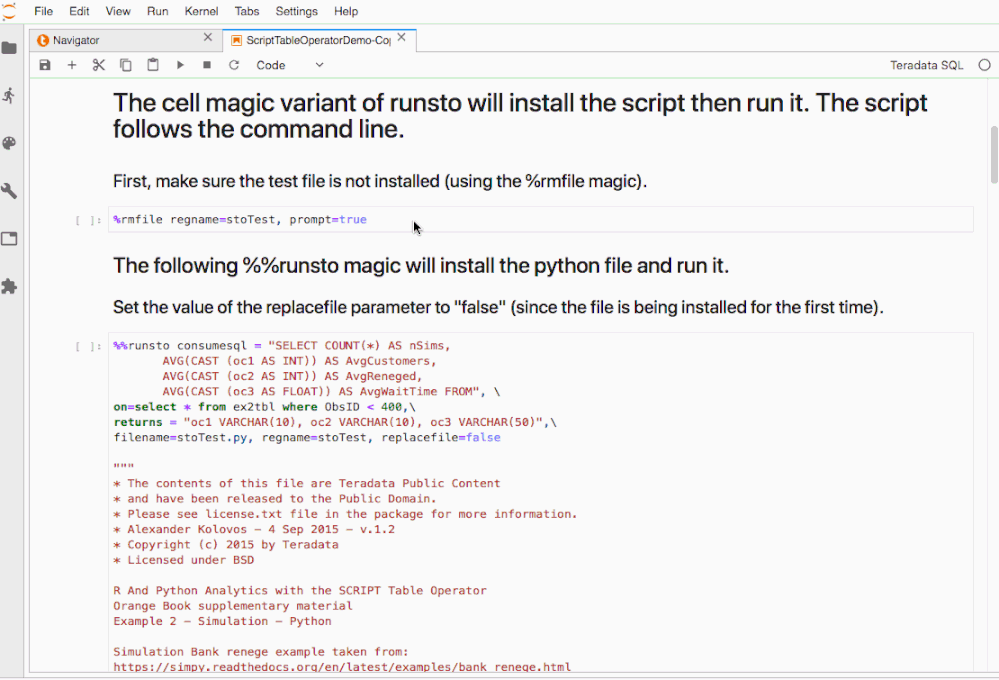Image resolution: width=999 pixels, height=680 pixels.
Task: Open the command palette sidebar icon
Action: 10,143
